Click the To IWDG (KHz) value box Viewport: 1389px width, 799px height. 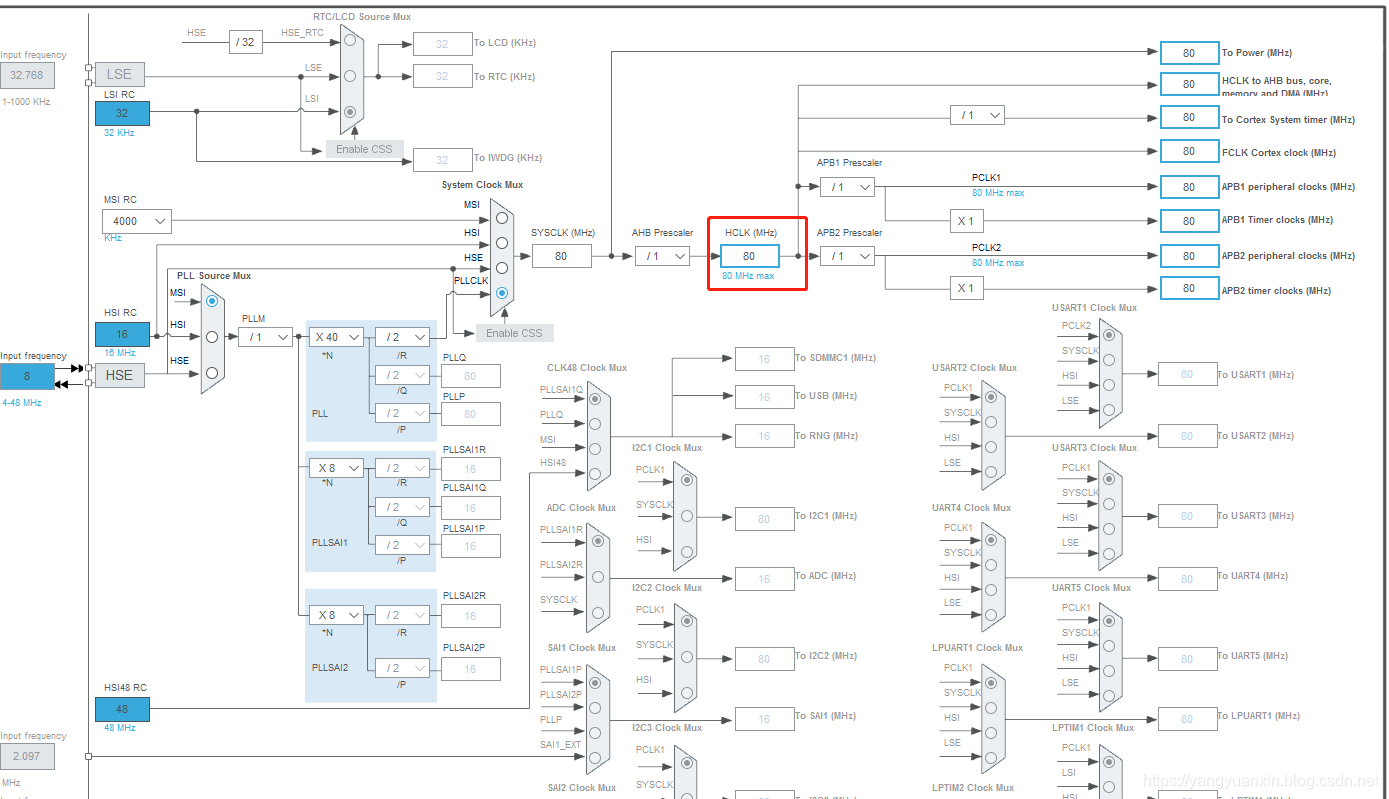coord(442,159)
